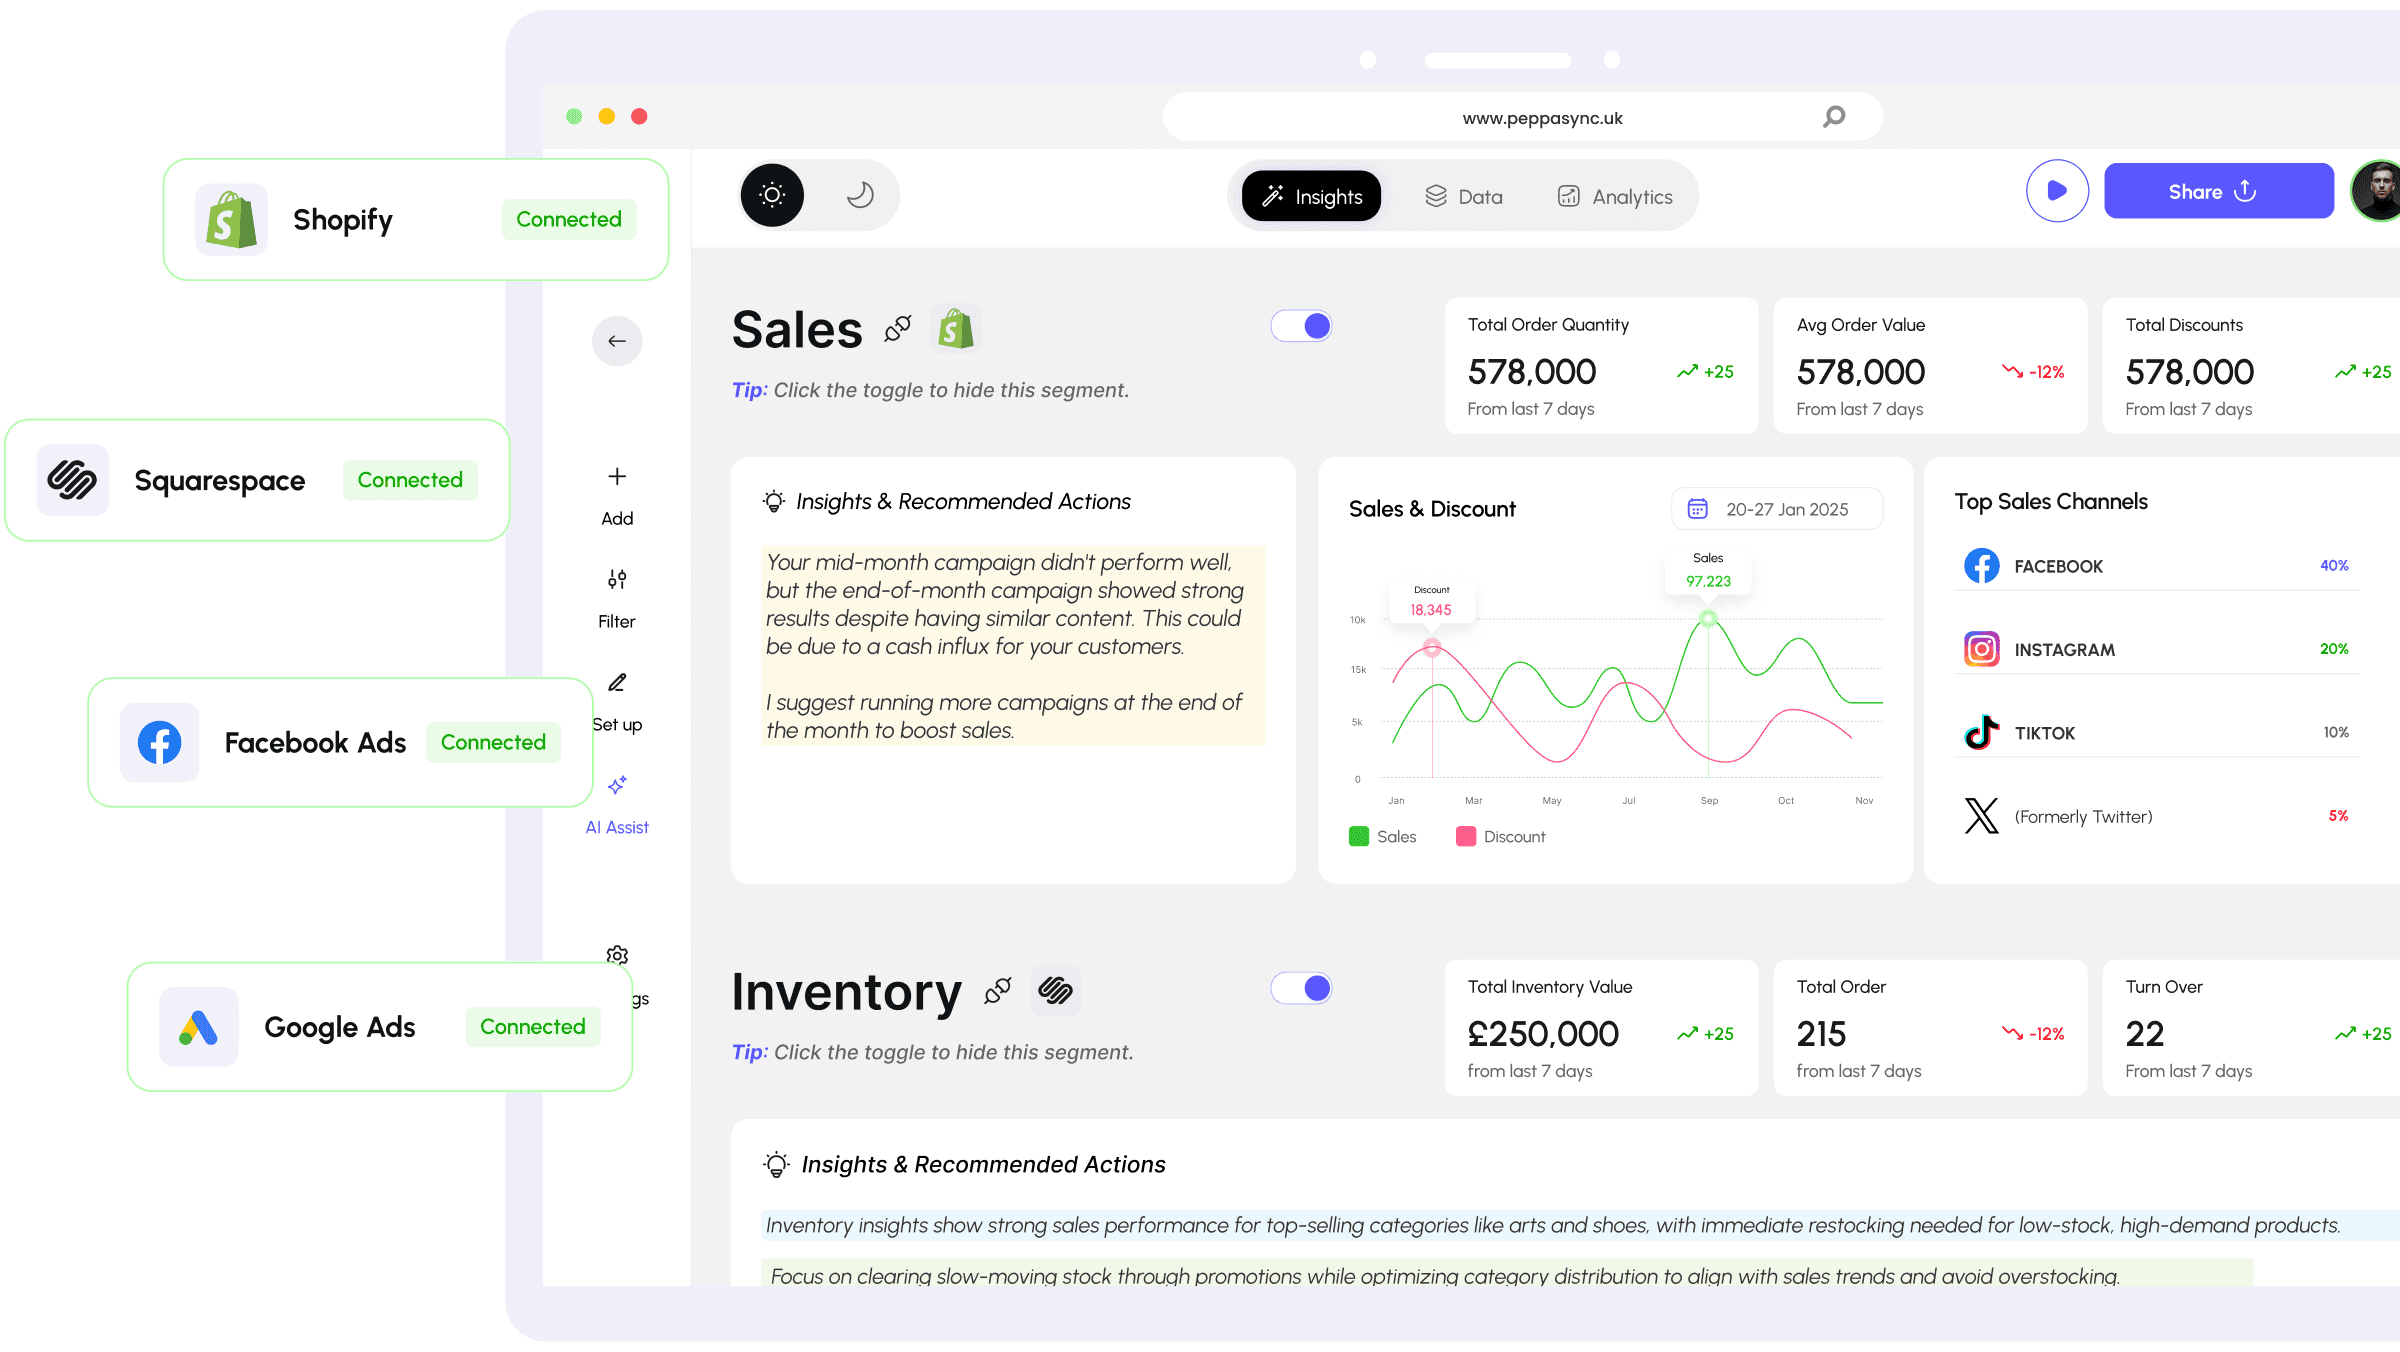This screenshot has height=1352, width=2400.
Task: Switch to dark mode moon icon
Action: 860,195
